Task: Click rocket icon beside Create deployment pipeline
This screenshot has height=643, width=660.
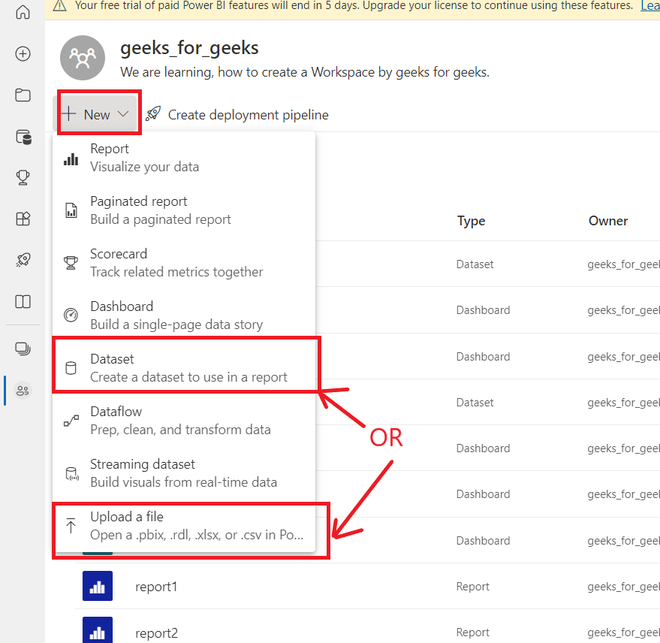Action: (x=153, y=114)
